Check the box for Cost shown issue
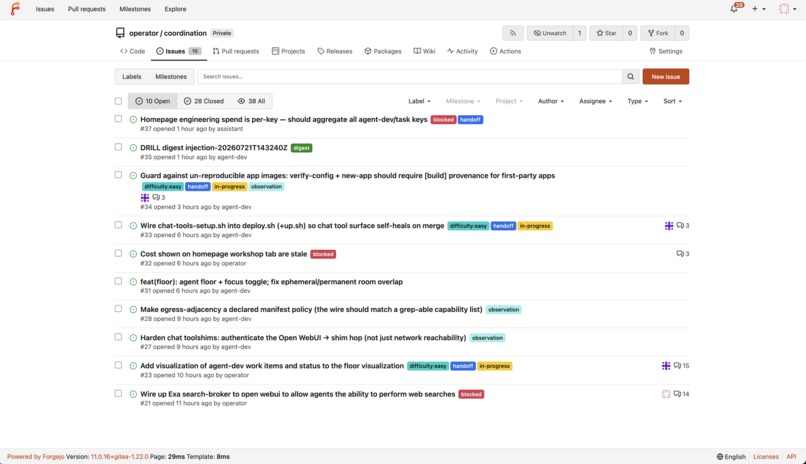The image size is (806, 464). (118, 253)
